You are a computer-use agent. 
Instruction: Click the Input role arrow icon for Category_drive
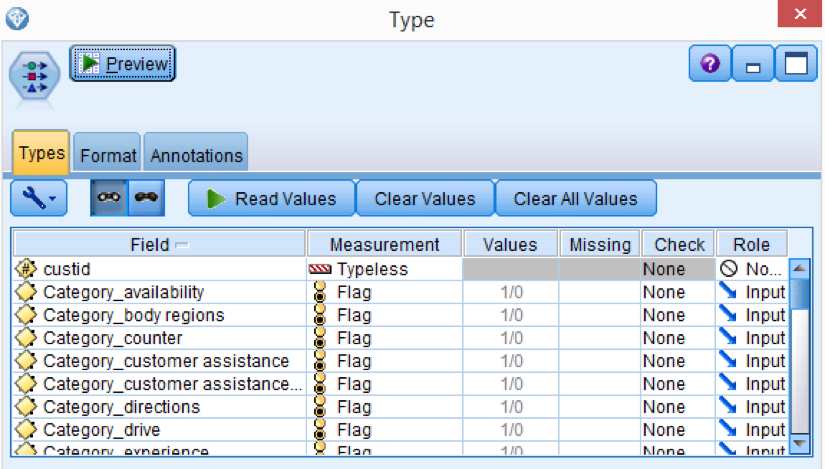(728, 428)
